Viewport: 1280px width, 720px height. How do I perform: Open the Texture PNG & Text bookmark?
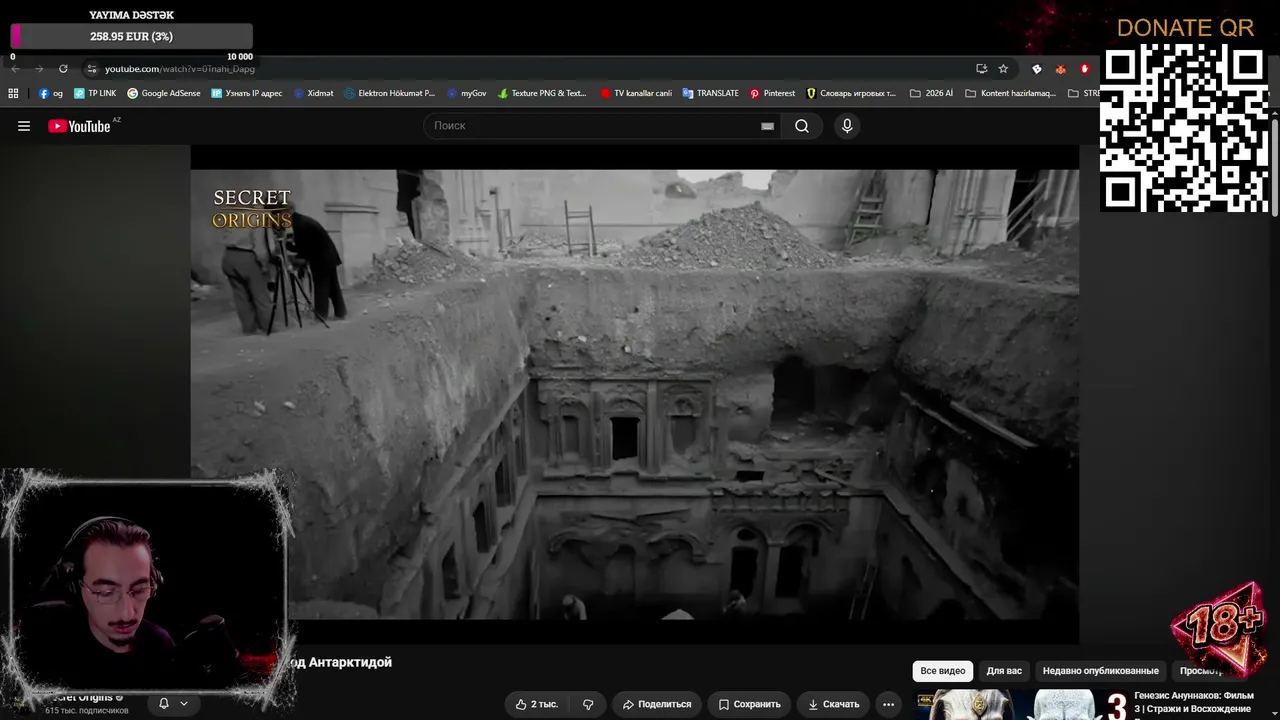click(542, 93)
